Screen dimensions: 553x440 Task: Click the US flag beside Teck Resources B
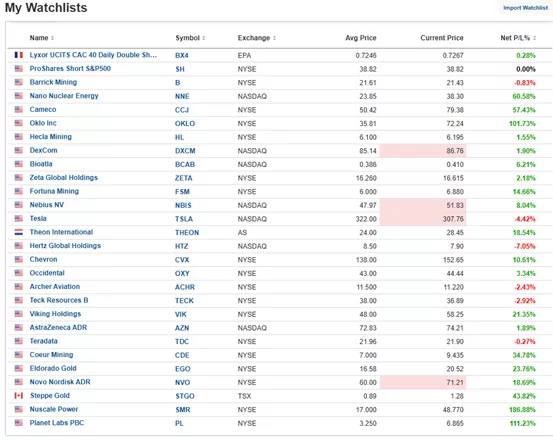coord(19,300)
